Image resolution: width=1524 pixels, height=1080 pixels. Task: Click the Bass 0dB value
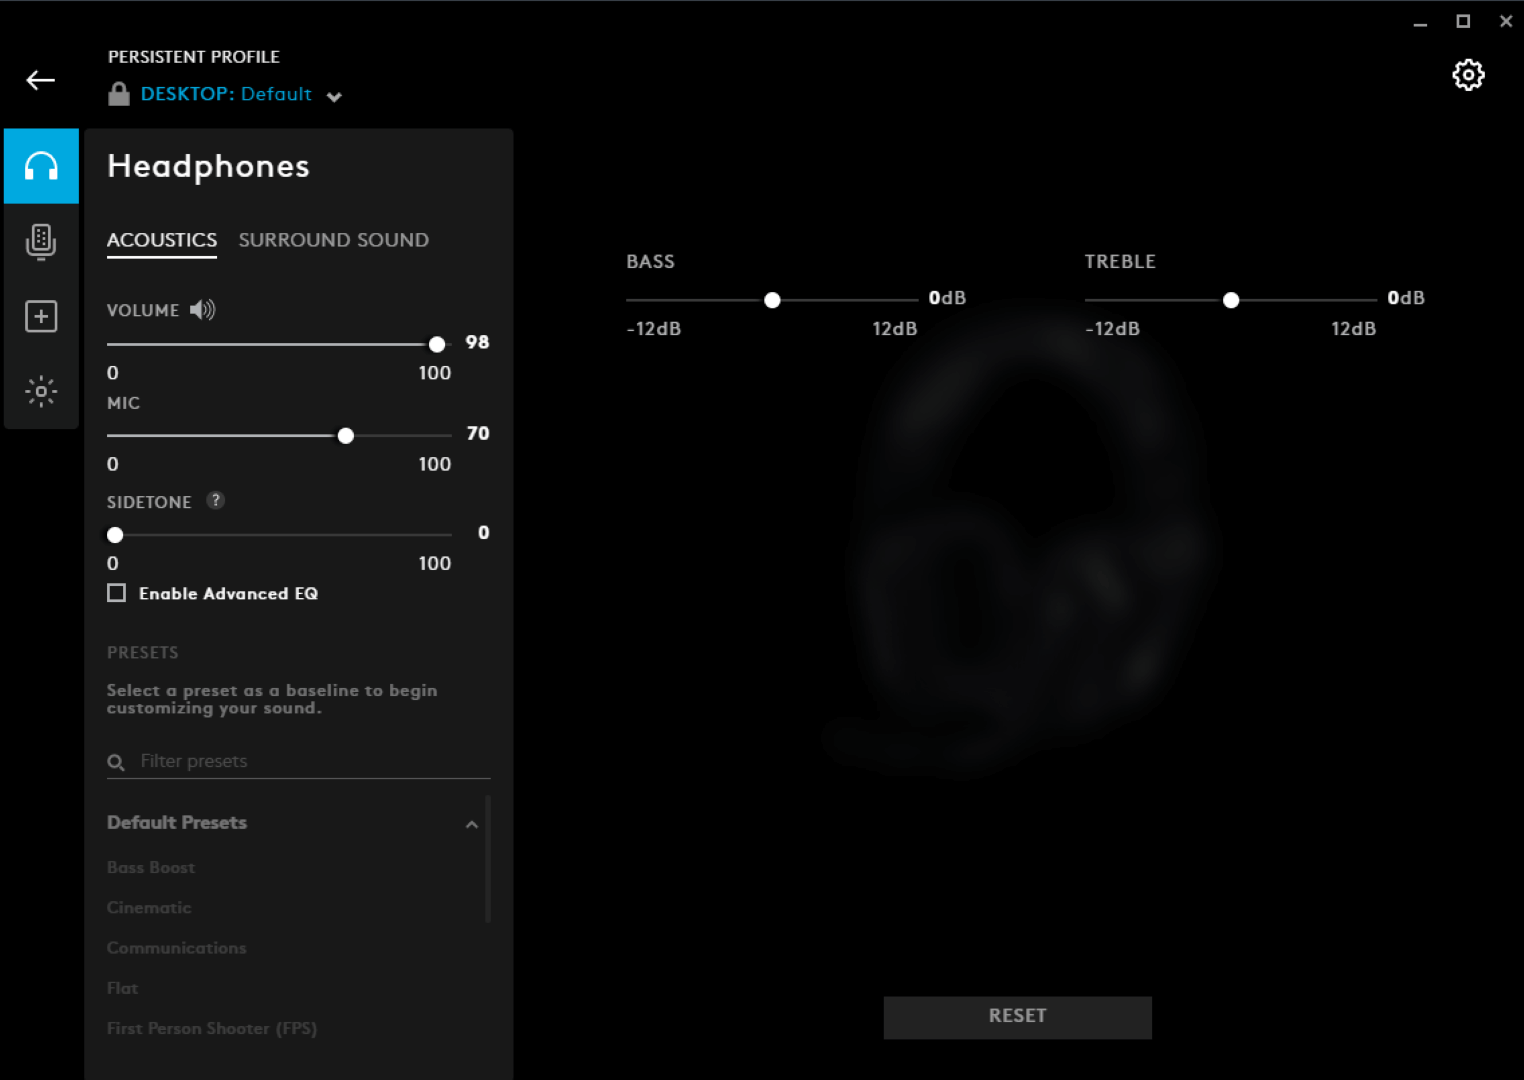pos(947,298)
